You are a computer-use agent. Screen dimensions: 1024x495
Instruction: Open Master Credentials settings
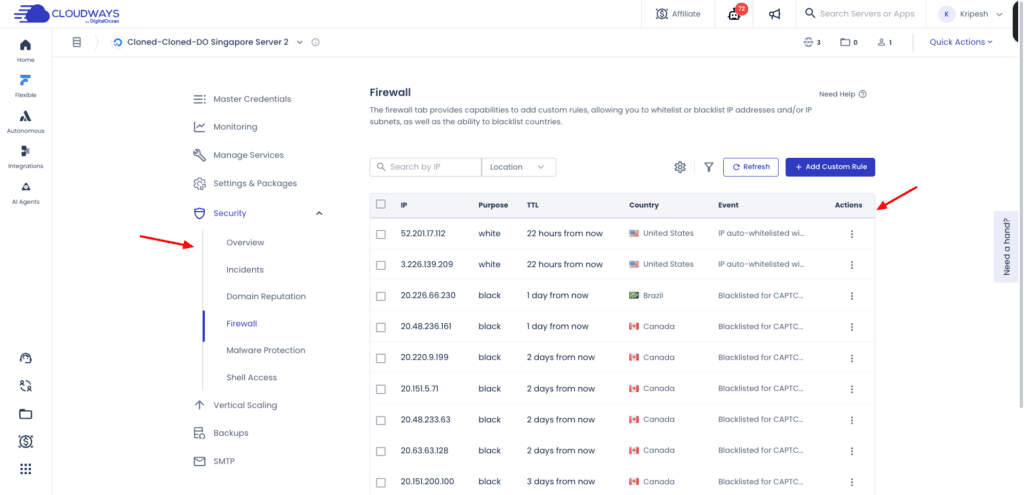tap(242, 99)
